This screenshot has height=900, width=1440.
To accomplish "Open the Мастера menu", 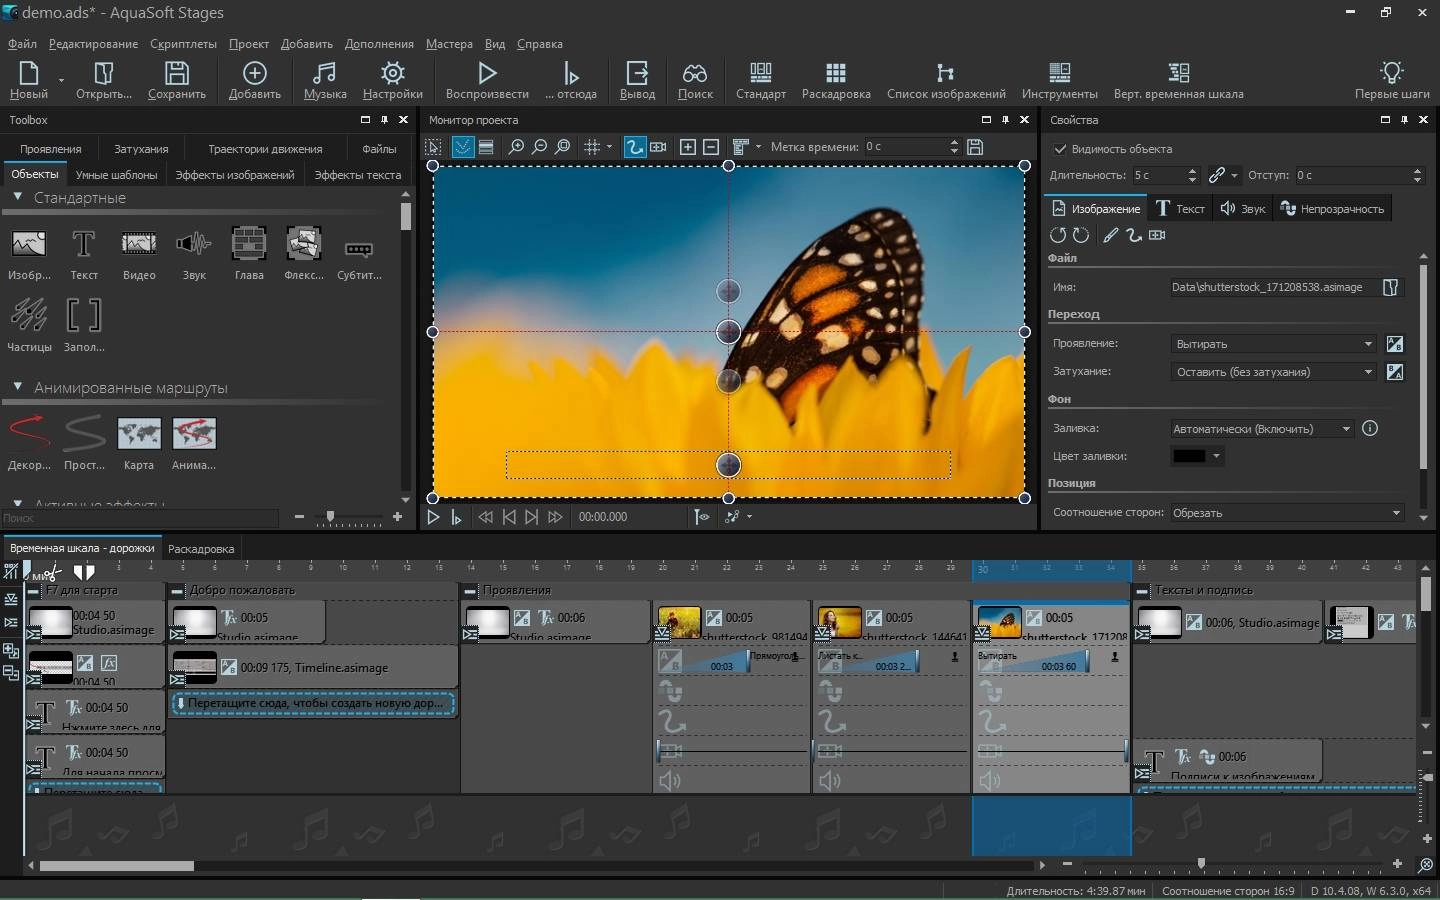I will [449, 44].
